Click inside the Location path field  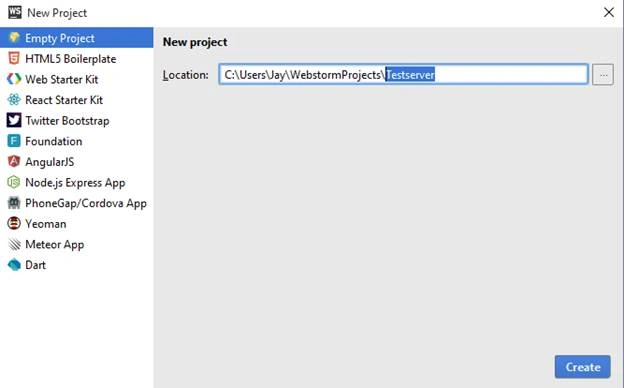coord(403,74)
